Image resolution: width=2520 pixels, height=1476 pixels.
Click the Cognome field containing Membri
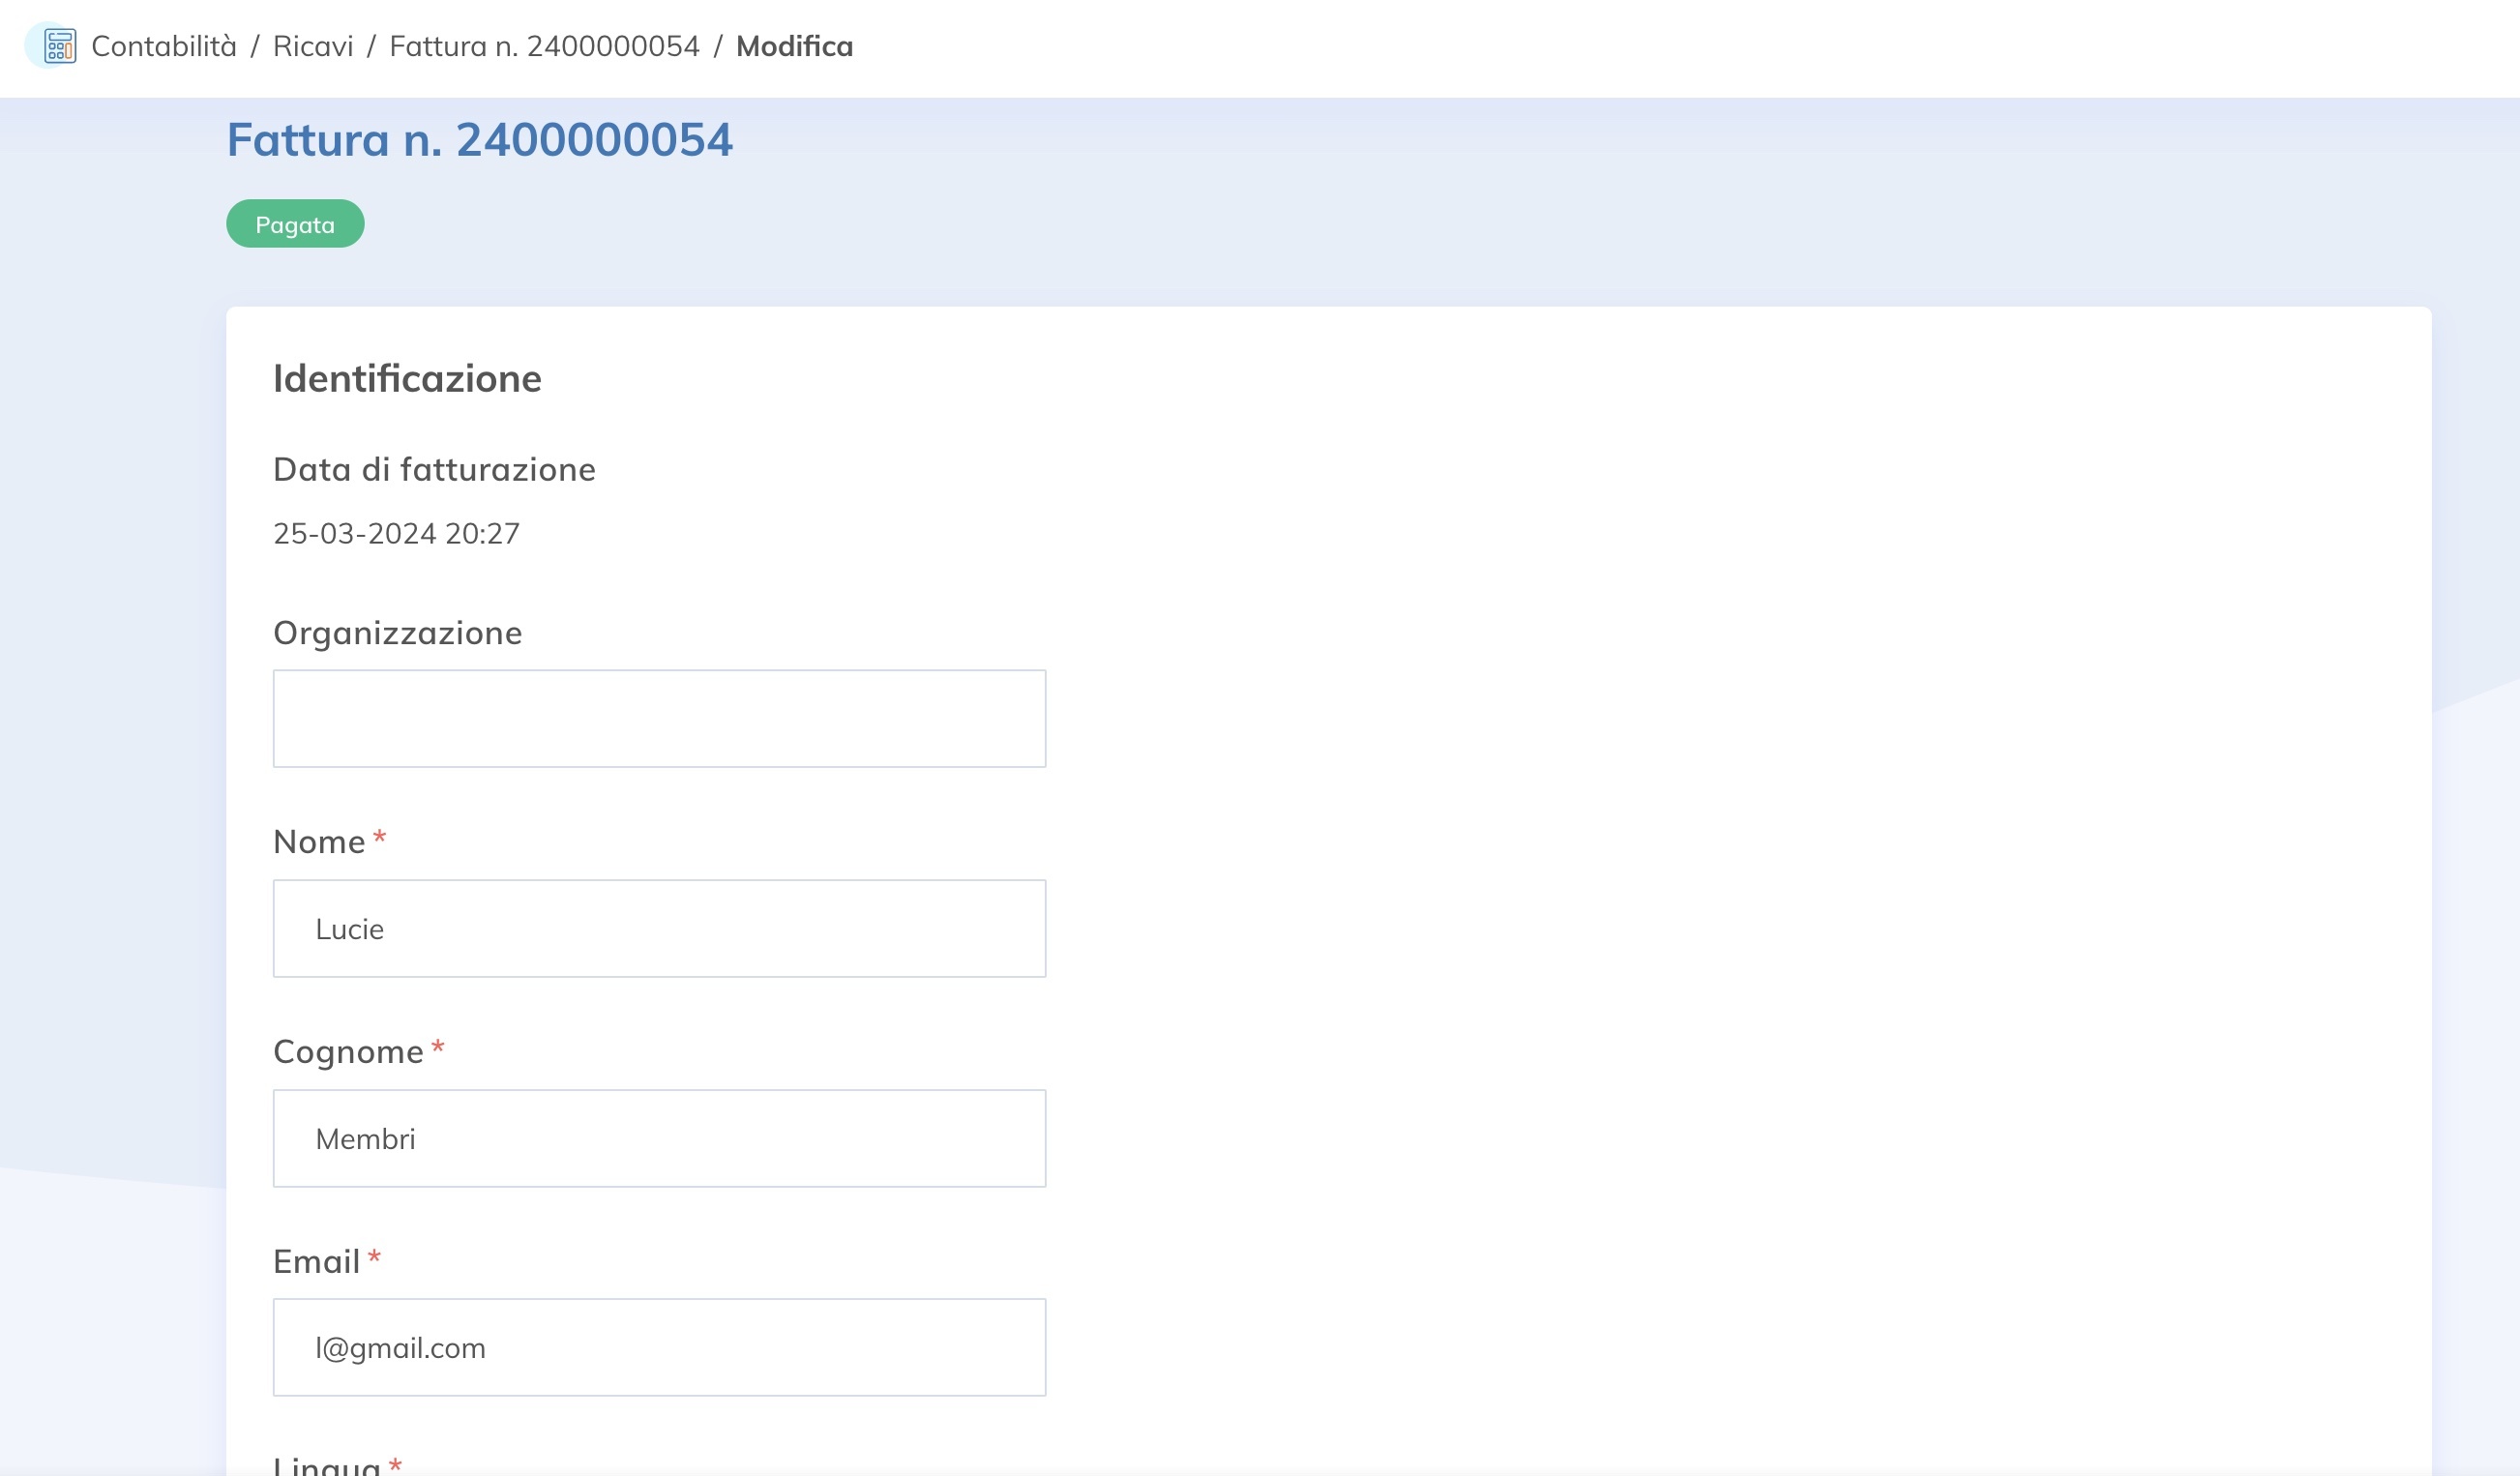point(659,1138)
